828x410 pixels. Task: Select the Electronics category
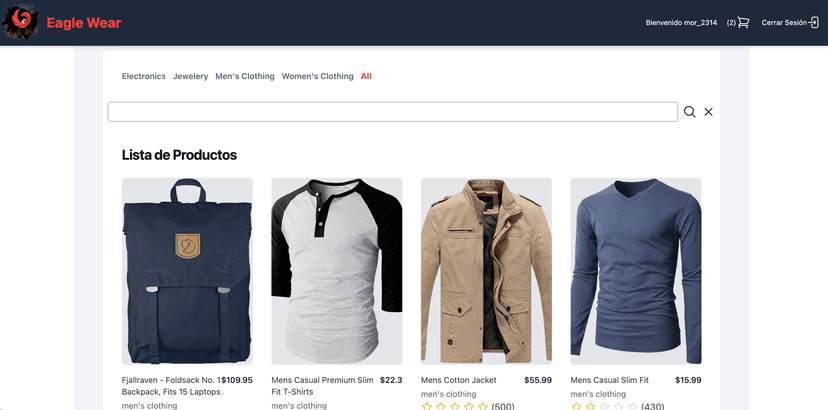144,76
